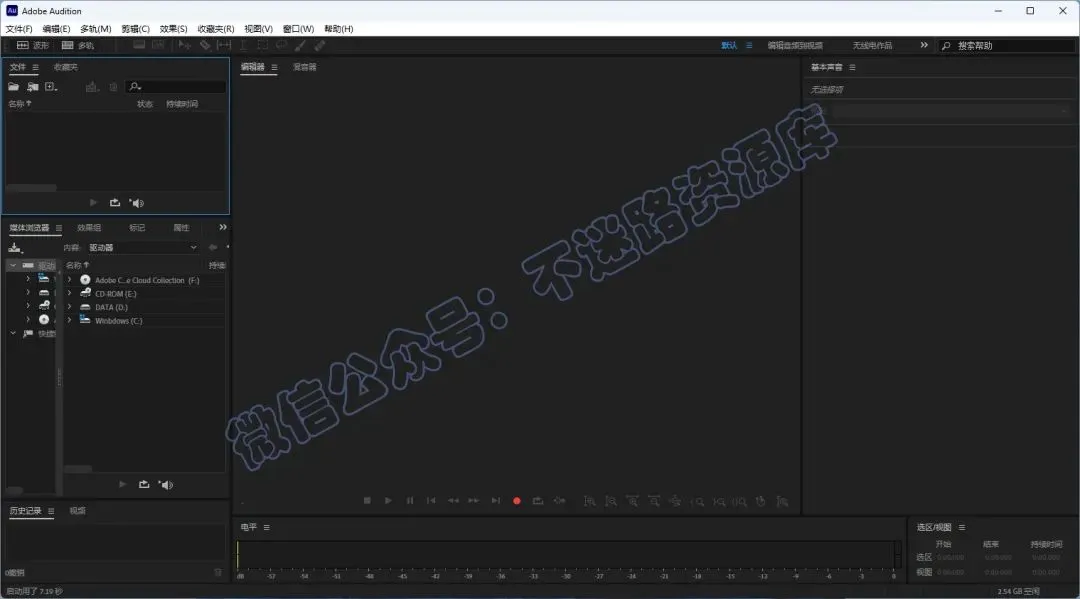Screen dimensions: 1080x599
Task: Expand the CD-ROM (E:) drive
Action: click(69, 293)
